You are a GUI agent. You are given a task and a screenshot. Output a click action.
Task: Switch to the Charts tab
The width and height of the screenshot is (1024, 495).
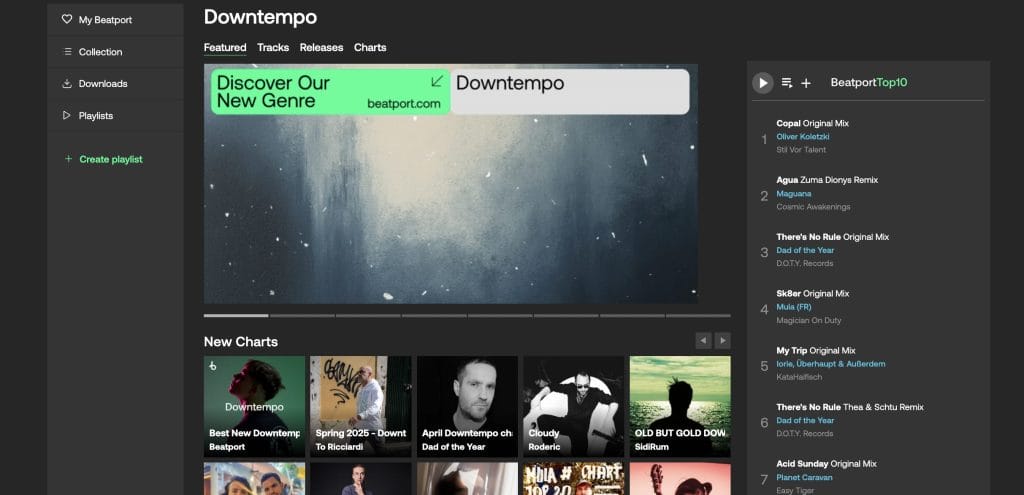point(370,48)
